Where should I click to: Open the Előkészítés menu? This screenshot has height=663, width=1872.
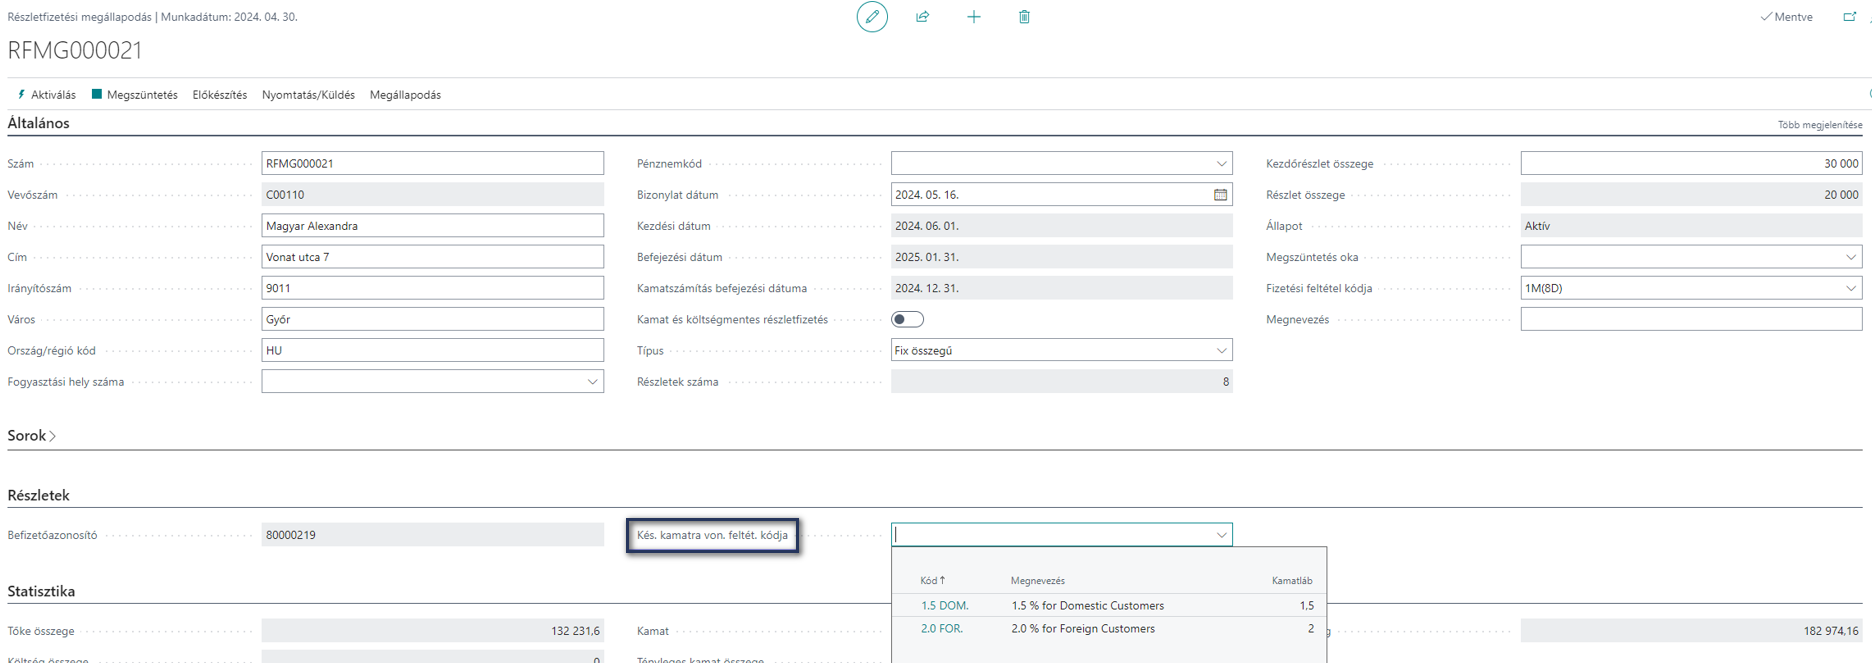220,95
